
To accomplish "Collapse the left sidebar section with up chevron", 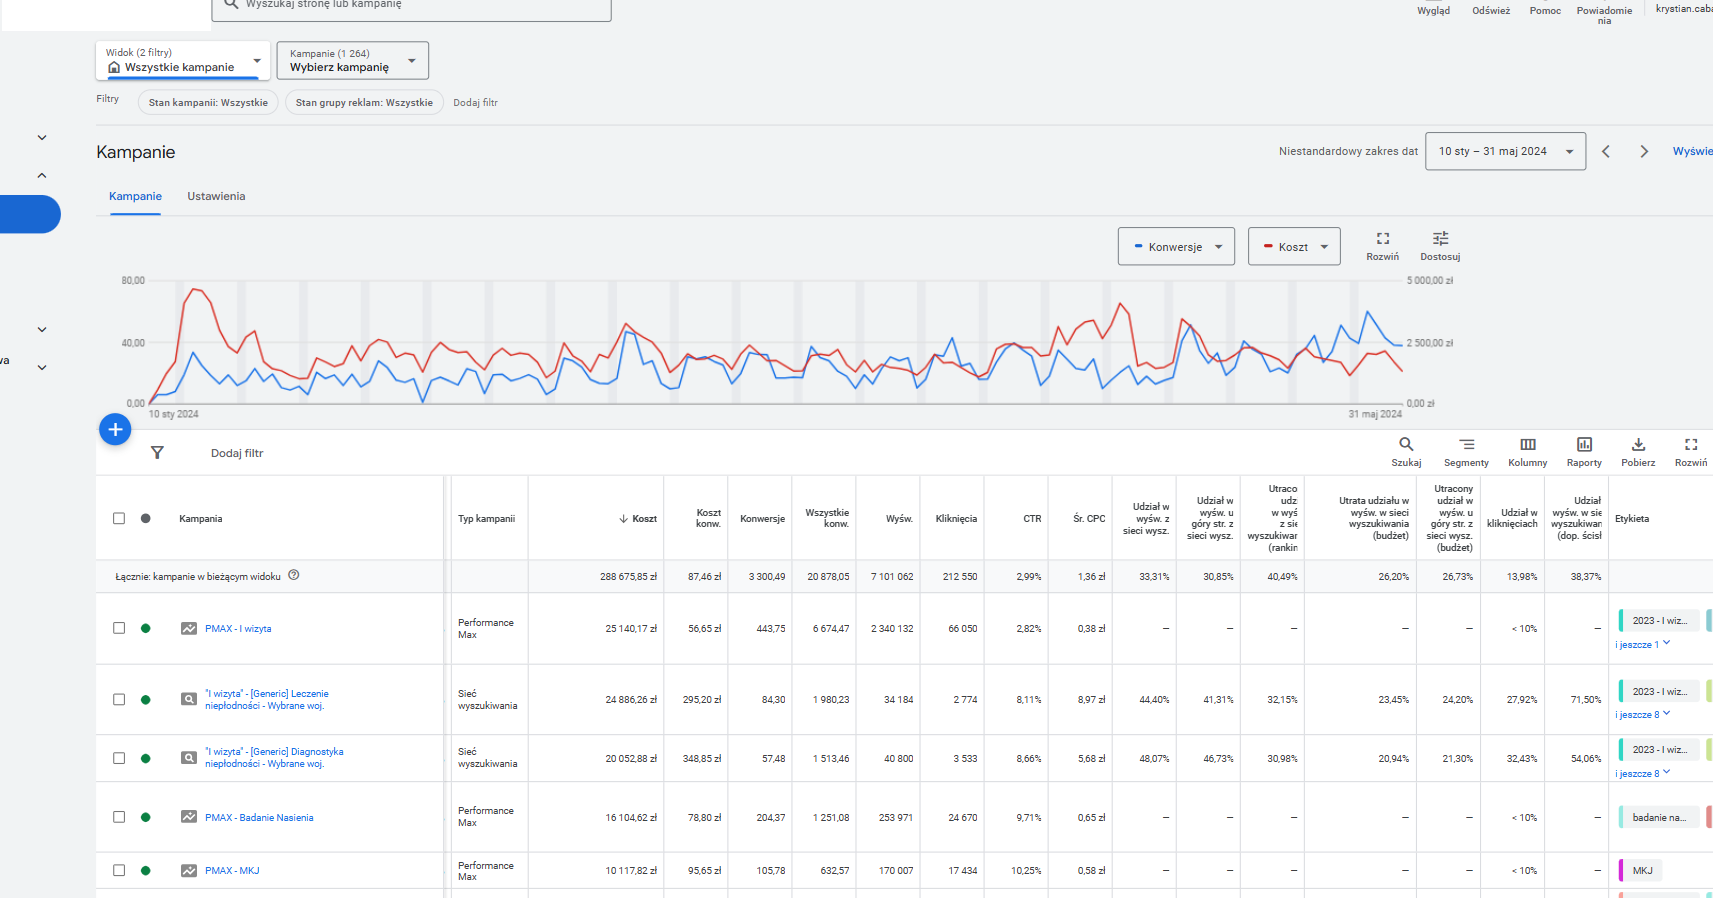I will (42, 176).
